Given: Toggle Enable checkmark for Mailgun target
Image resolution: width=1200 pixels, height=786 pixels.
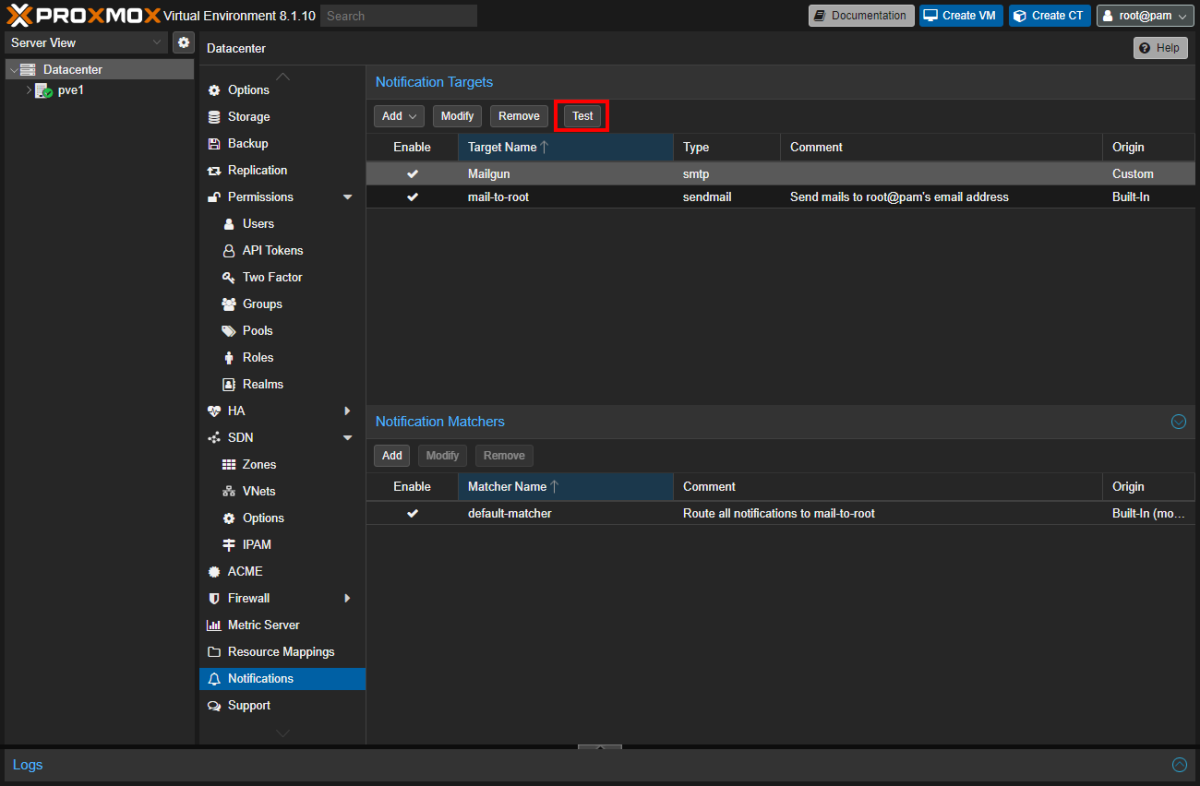Looking at the screenshot, I should tap(412, 174).
